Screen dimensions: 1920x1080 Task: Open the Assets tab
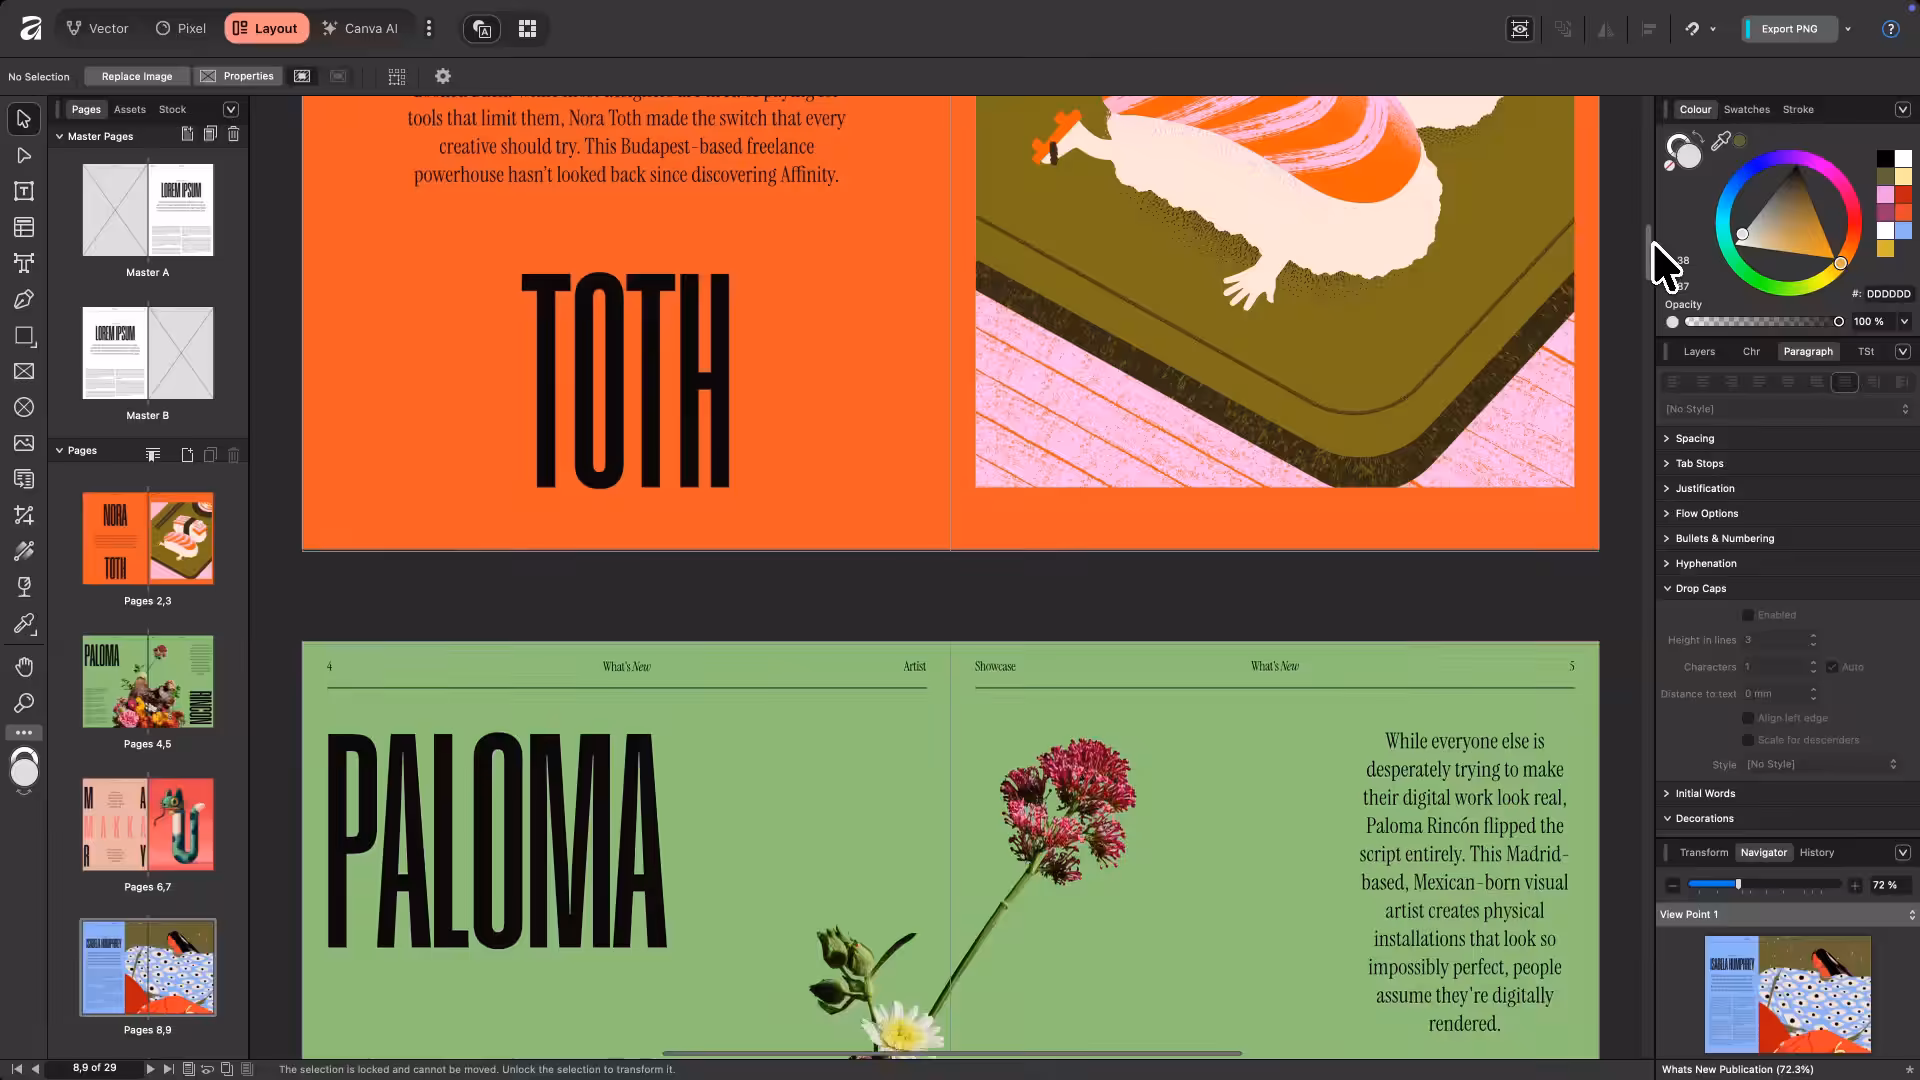[129, 109]
